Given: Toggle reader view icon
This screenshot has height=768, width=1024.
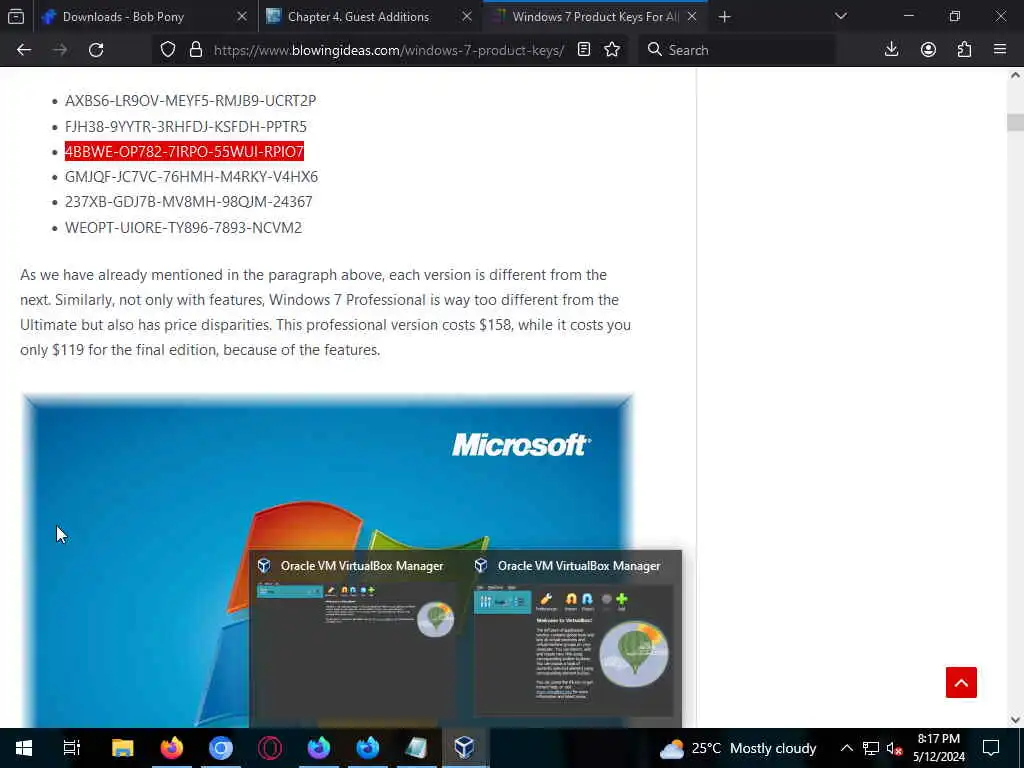Looking at the screenshot, I should tap(584, 50).
